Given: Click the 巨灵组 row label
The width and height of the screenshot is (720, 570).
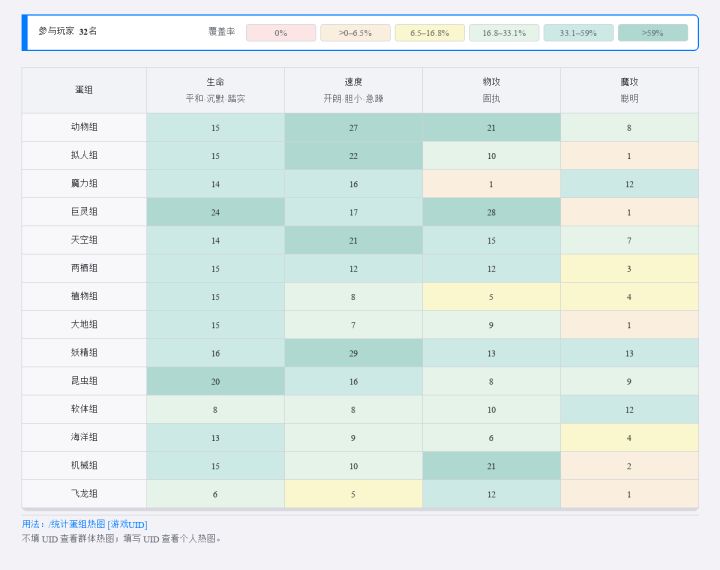Looking at the screenshot, I should 84,212.
